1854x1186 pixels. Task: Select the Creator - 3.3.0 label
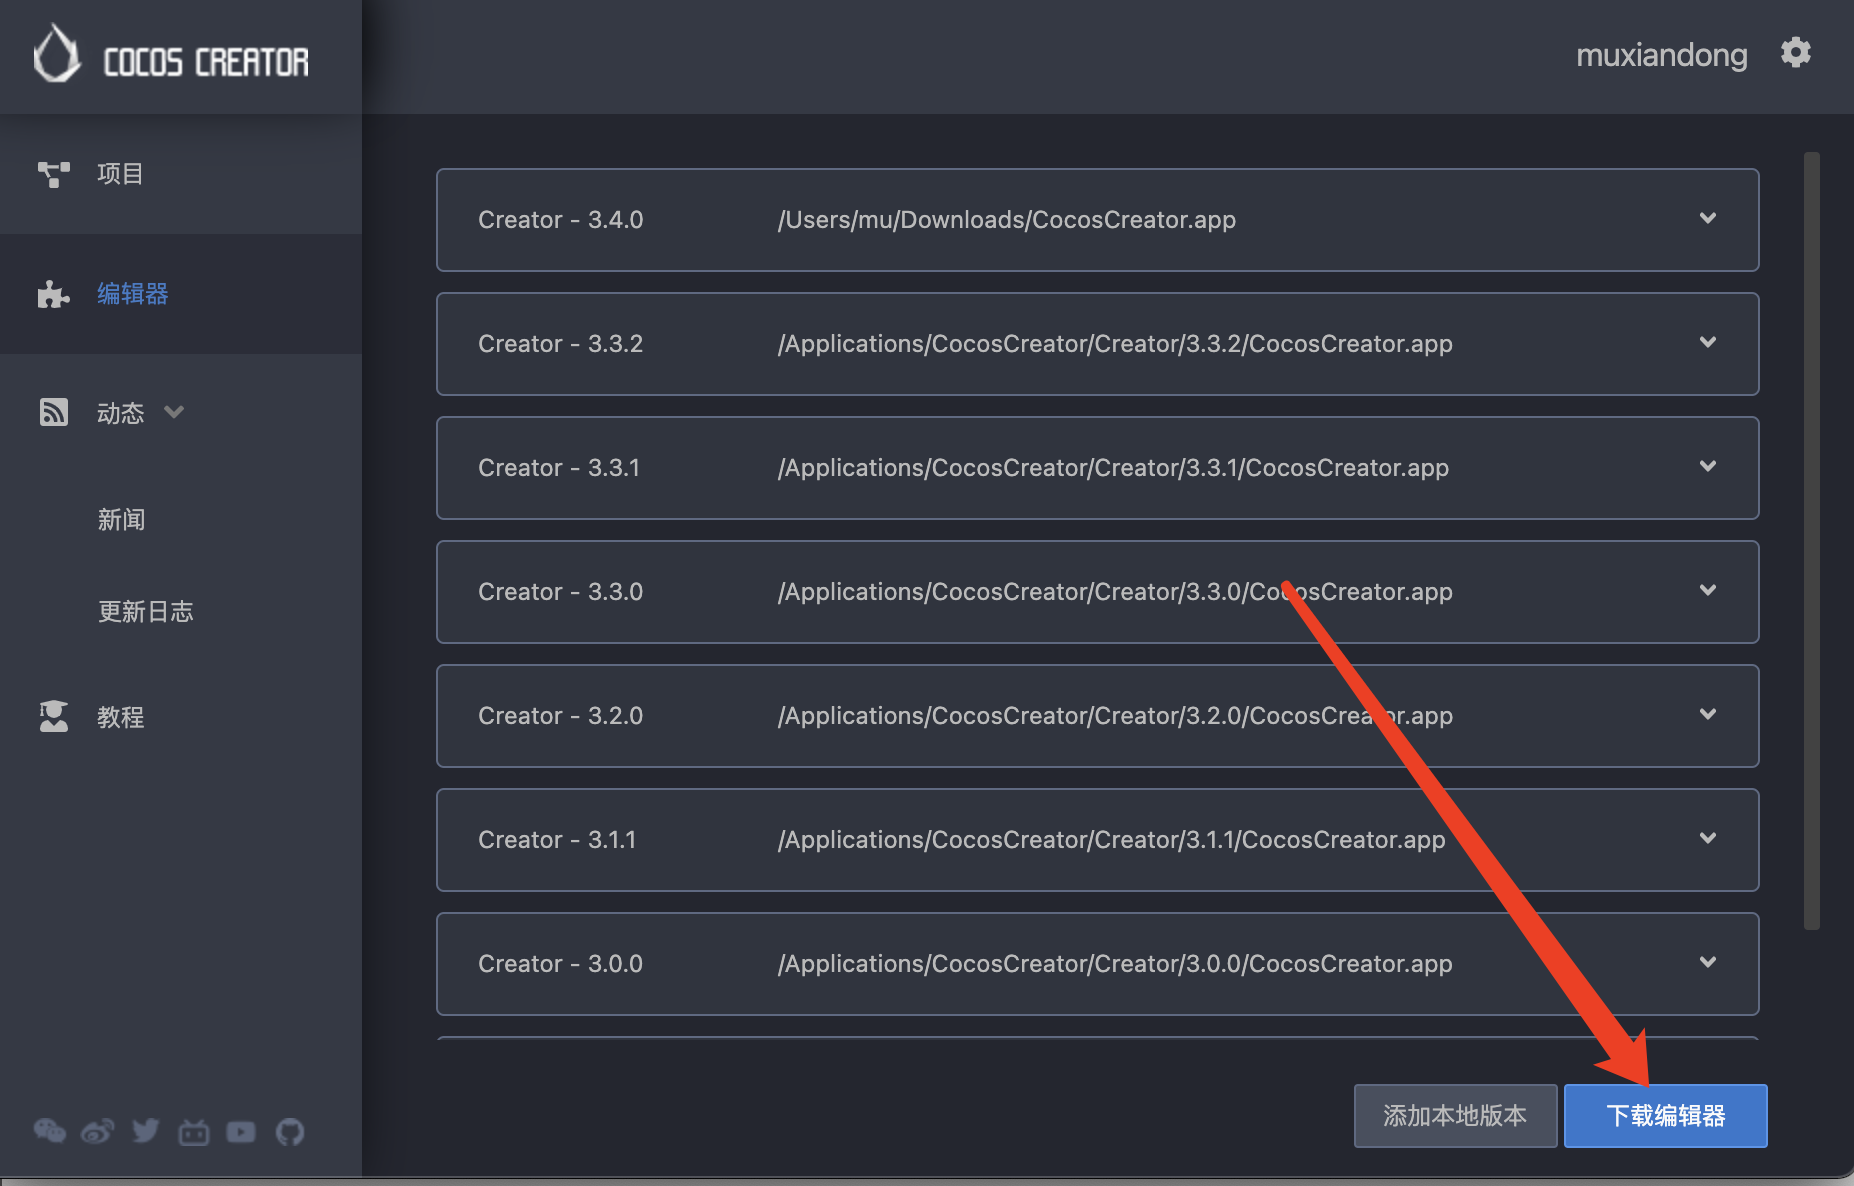click(x=560, y=591)
